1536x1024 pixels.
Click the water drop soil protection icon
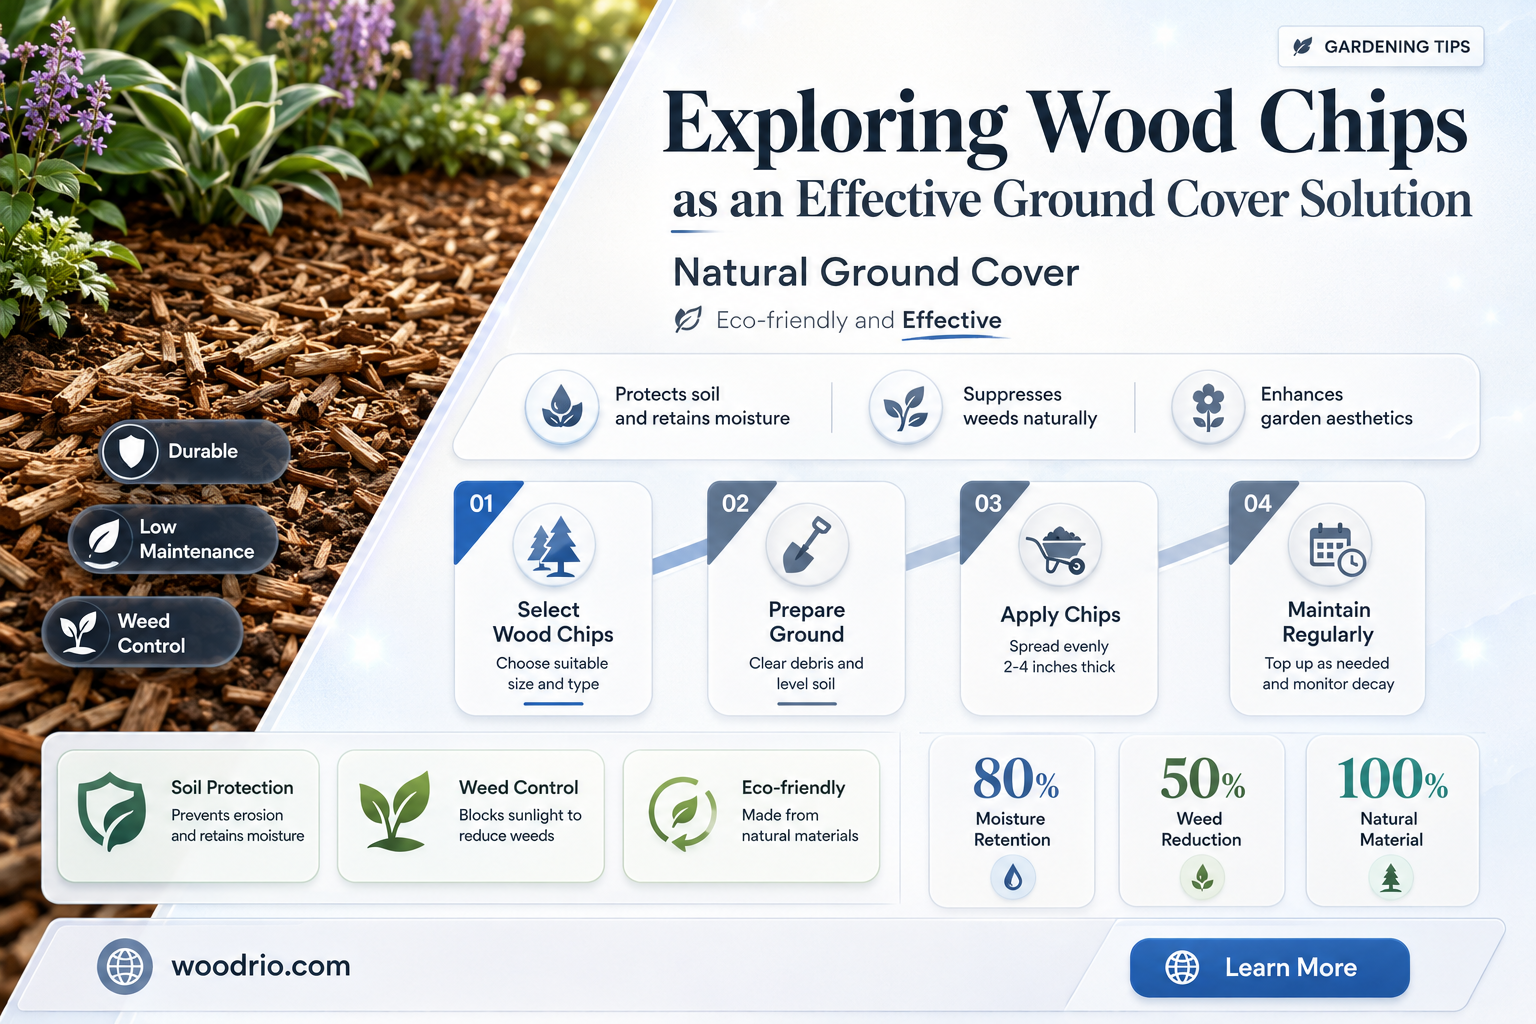coord(562,407)
